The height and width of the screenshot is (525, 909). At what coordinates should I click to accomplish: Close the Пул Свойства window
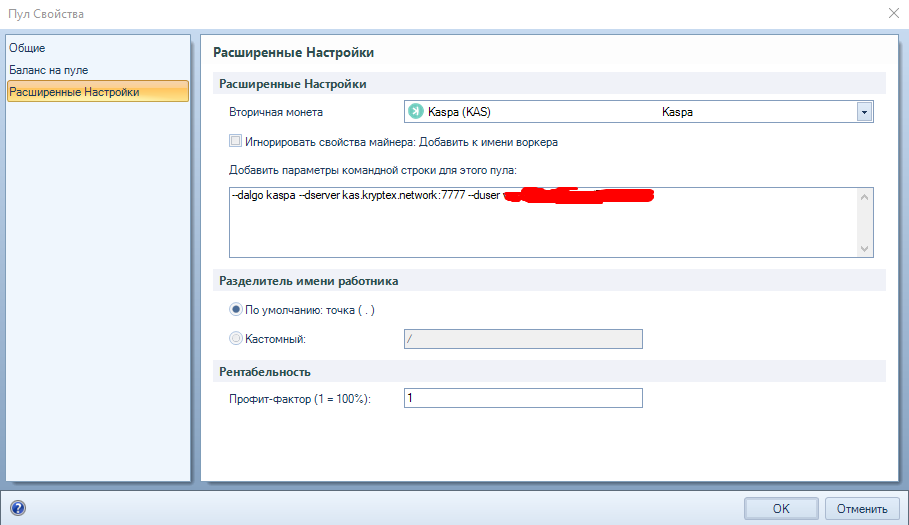coord(894,13)
